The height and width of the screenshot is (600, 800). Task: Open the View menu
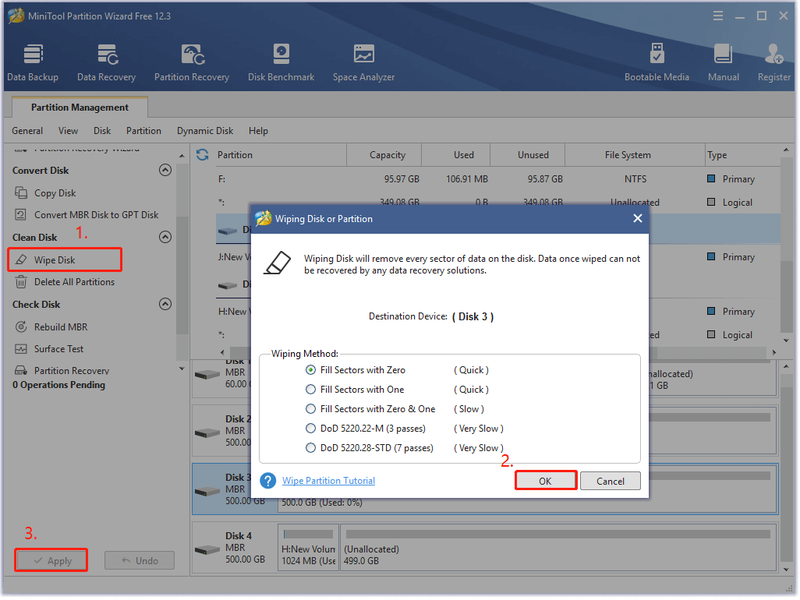[x=68, y=131]
